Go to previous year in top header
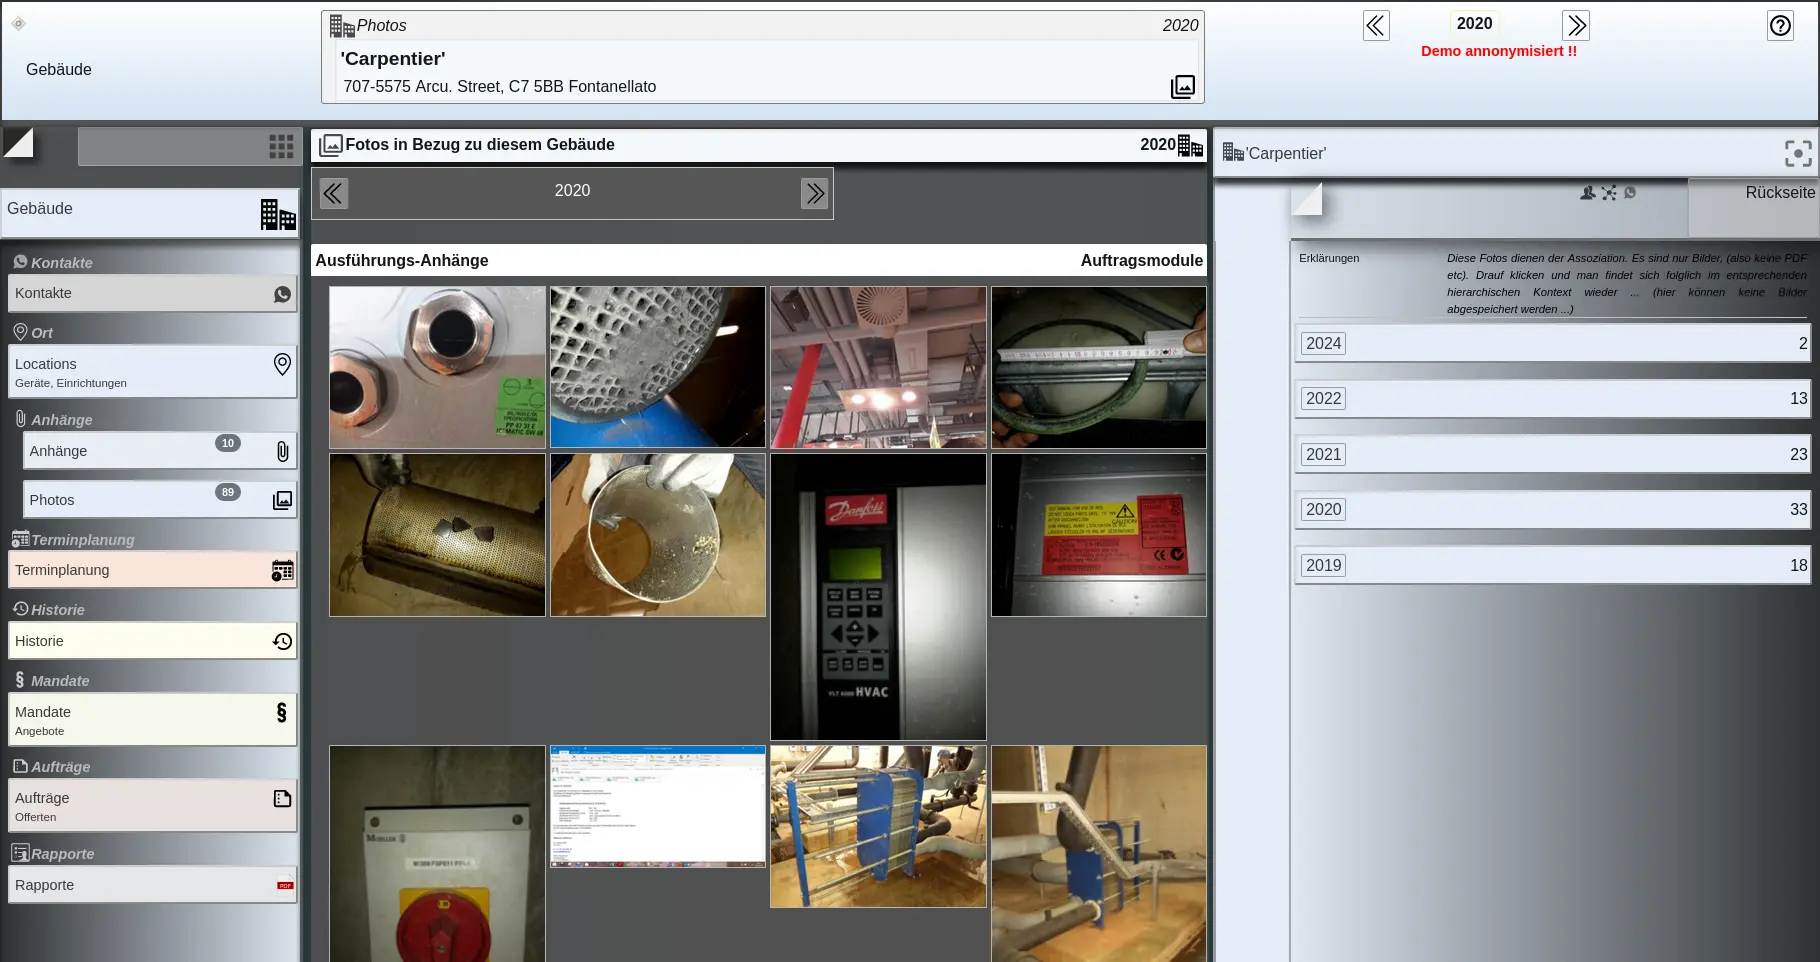 pyautogui.click(x=1376, y=26)
